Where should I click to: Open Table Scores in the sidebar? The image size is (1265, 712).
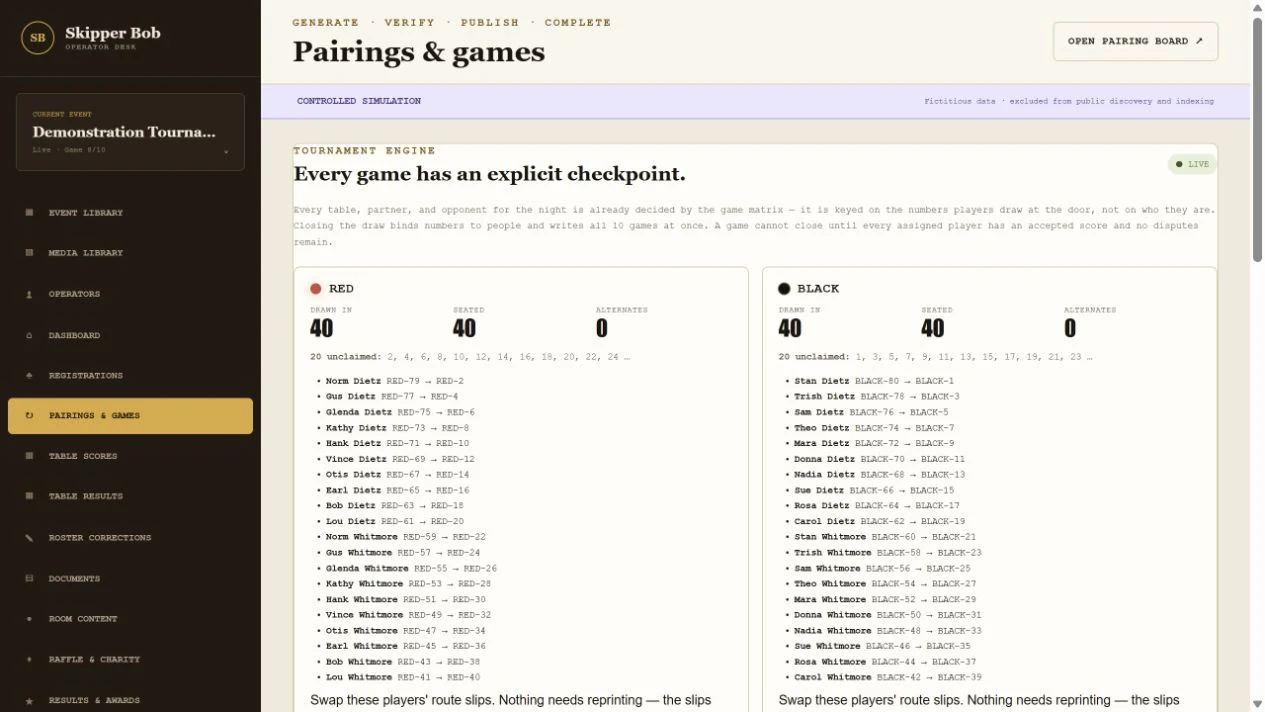tap(130, 456)
